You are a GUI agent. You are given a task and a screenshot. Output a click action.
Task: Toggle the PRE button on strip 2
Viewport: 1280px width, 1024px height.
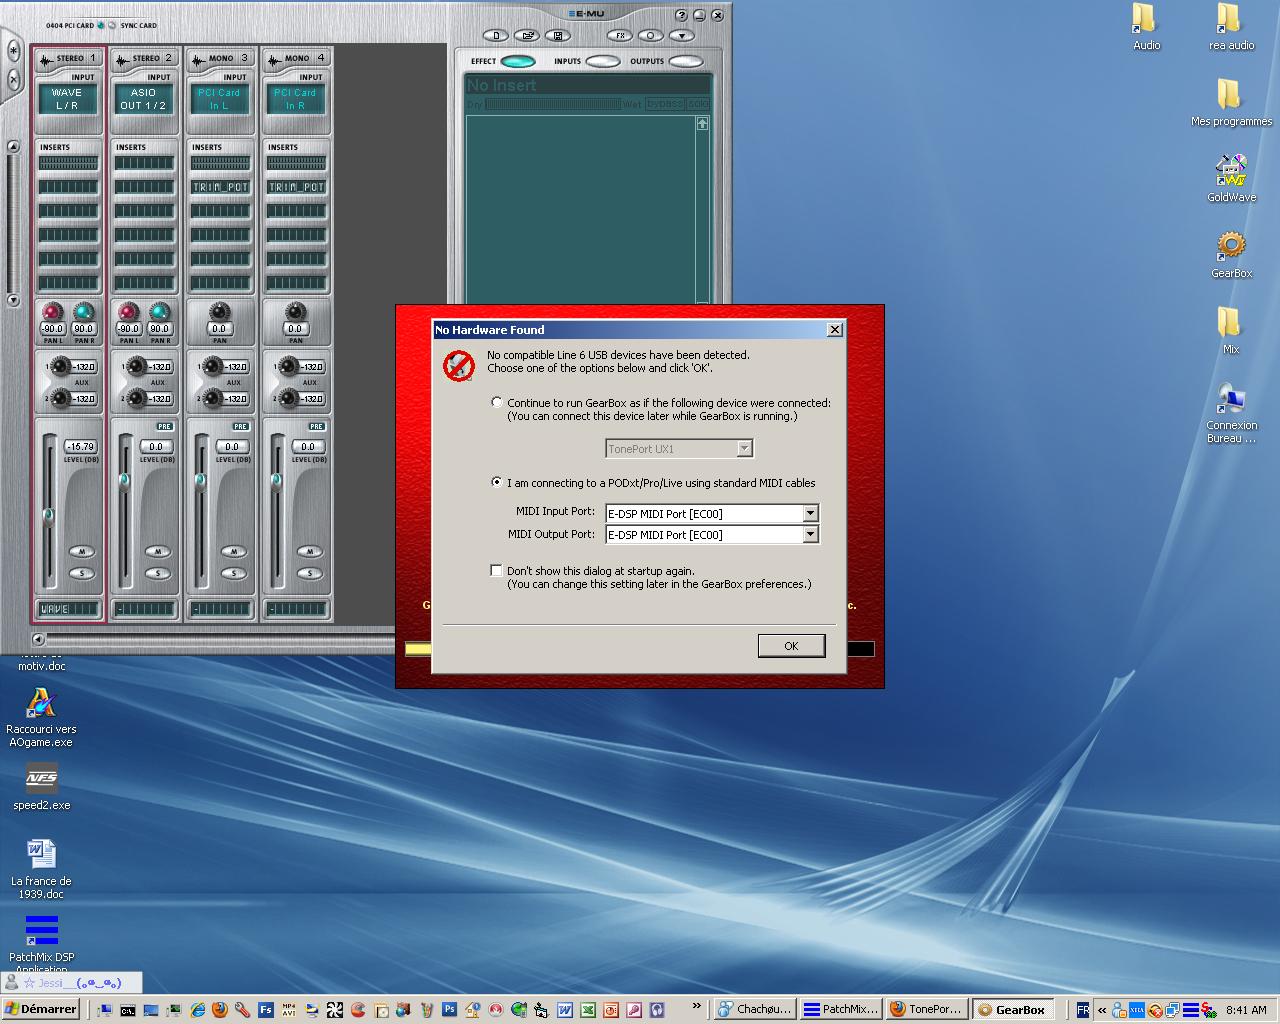tap(165, 426)
